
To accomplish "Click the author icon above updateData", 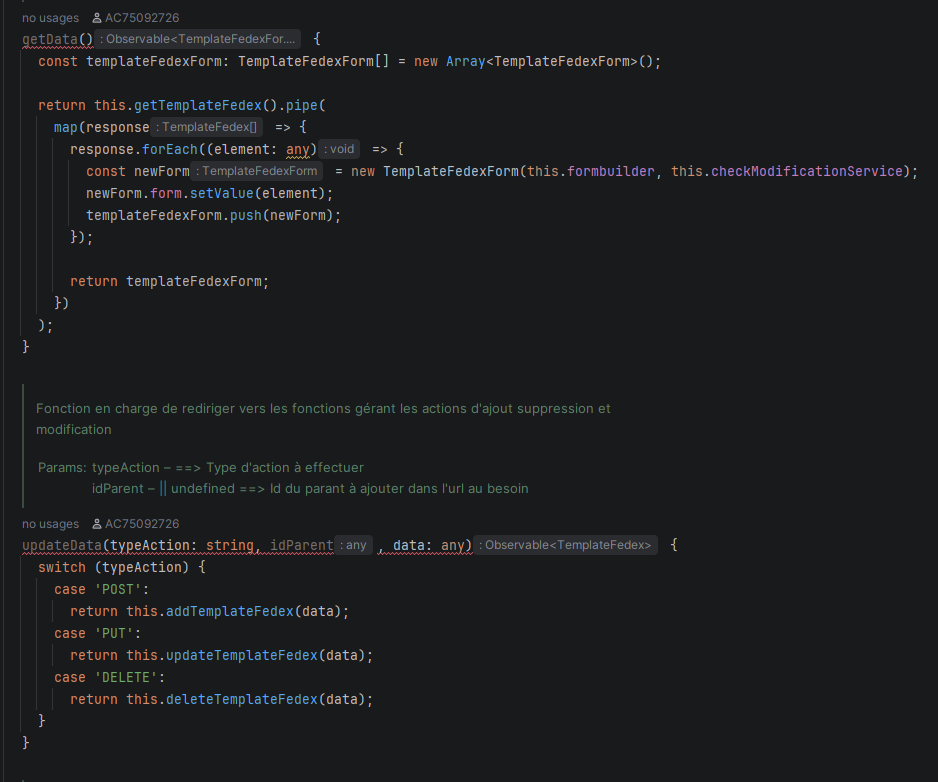I will (96, 524).
